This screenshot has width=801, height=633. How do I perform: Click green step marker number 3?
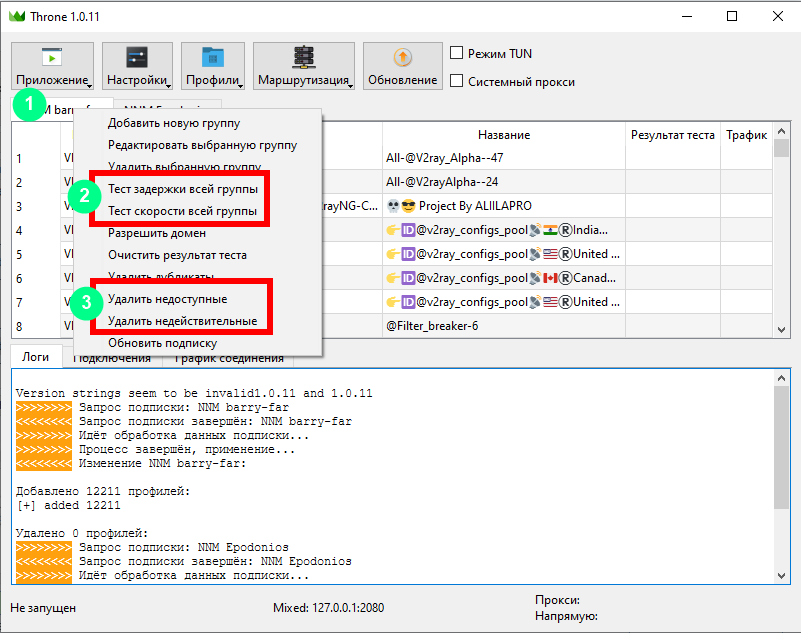pyautogui.click(x=85, y=301)
